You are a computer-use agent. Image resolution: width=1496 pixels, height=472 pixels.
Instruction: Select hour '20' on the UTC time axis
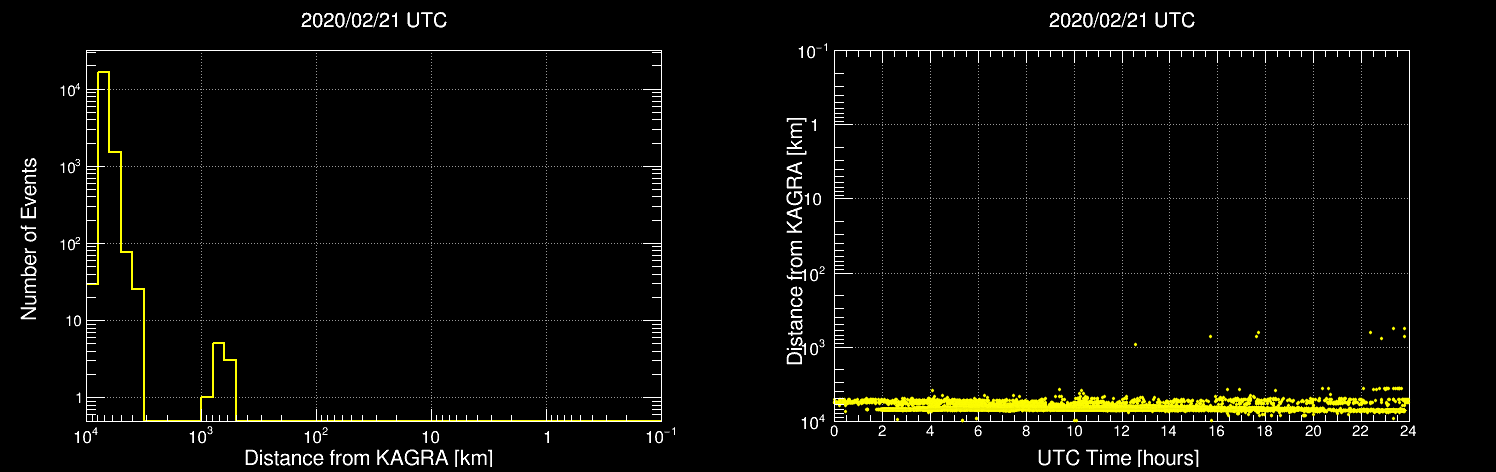[x=1313, y=432]
